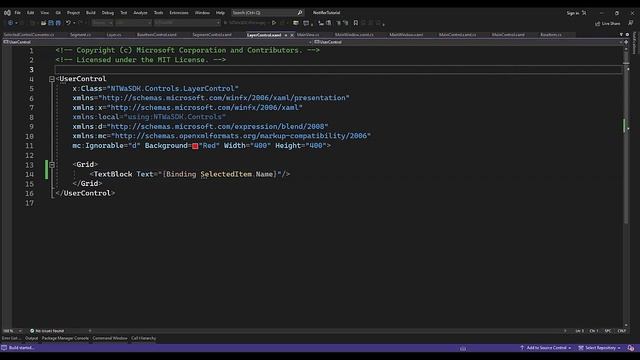Image resolution: width=640 pixels, height=360 pixels.
Task: Open the Extensions menu
Action: pos(179,13)
